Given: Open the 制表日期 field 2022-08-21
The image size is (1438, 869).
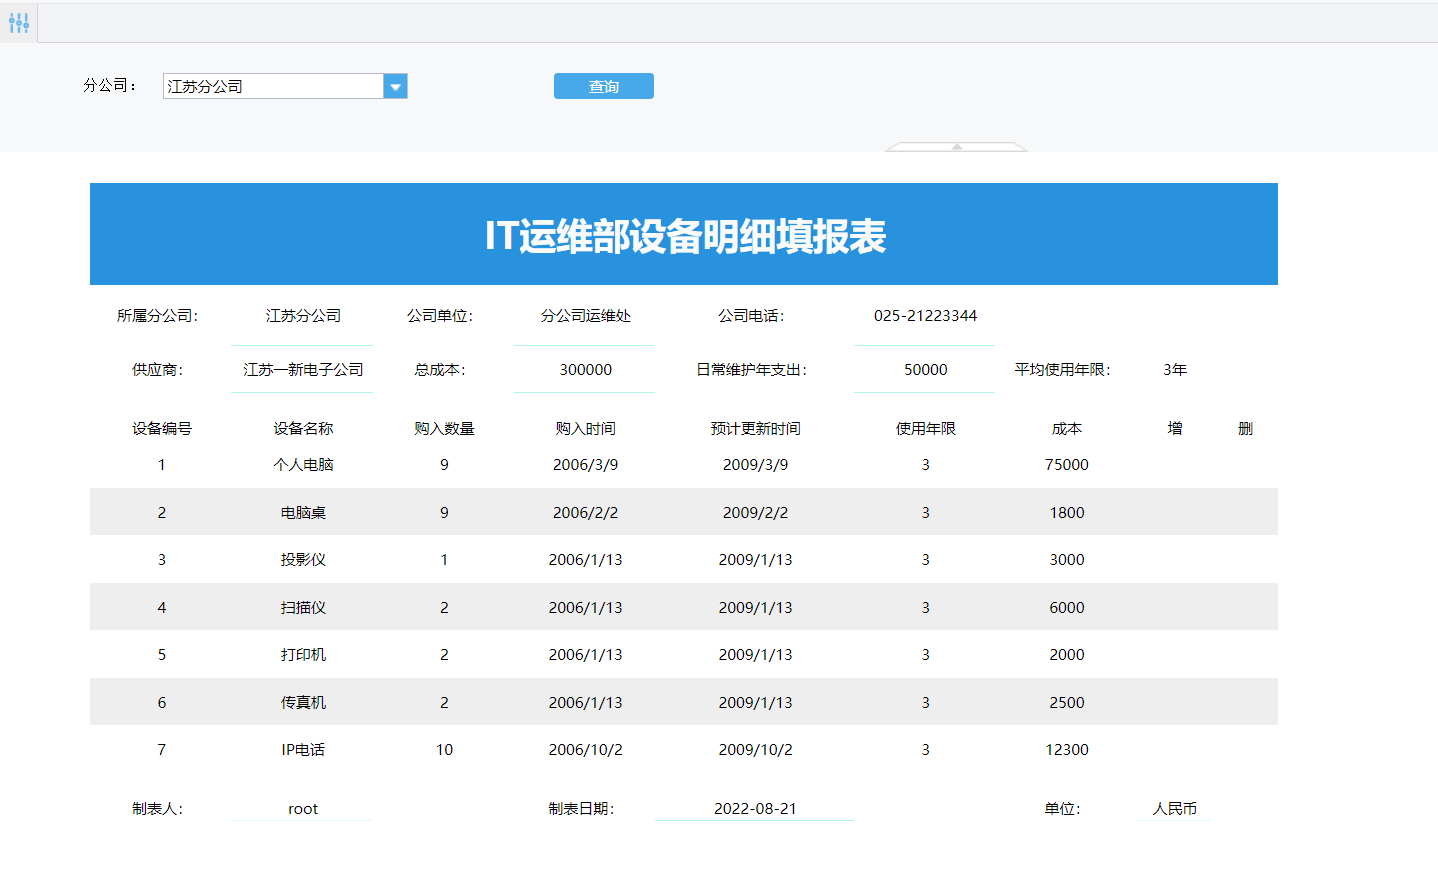Looking at the screenshot, I should click(754, 809).
